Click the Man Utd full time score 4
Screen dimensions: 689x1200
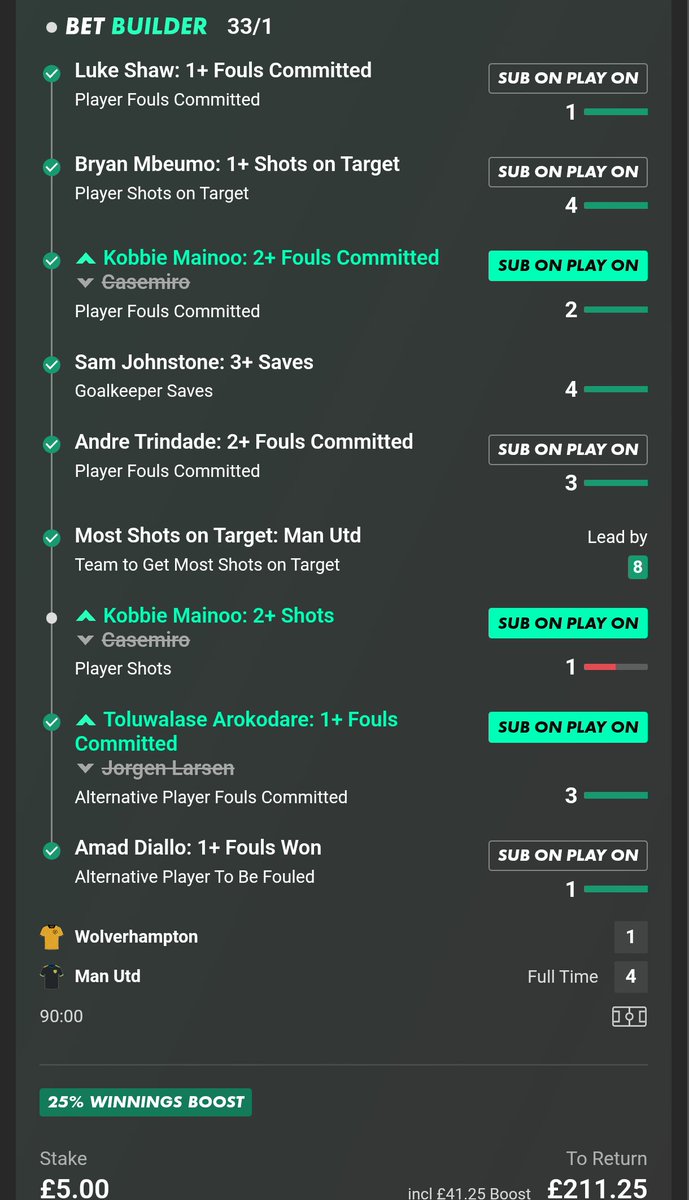(x=630, y=976)
